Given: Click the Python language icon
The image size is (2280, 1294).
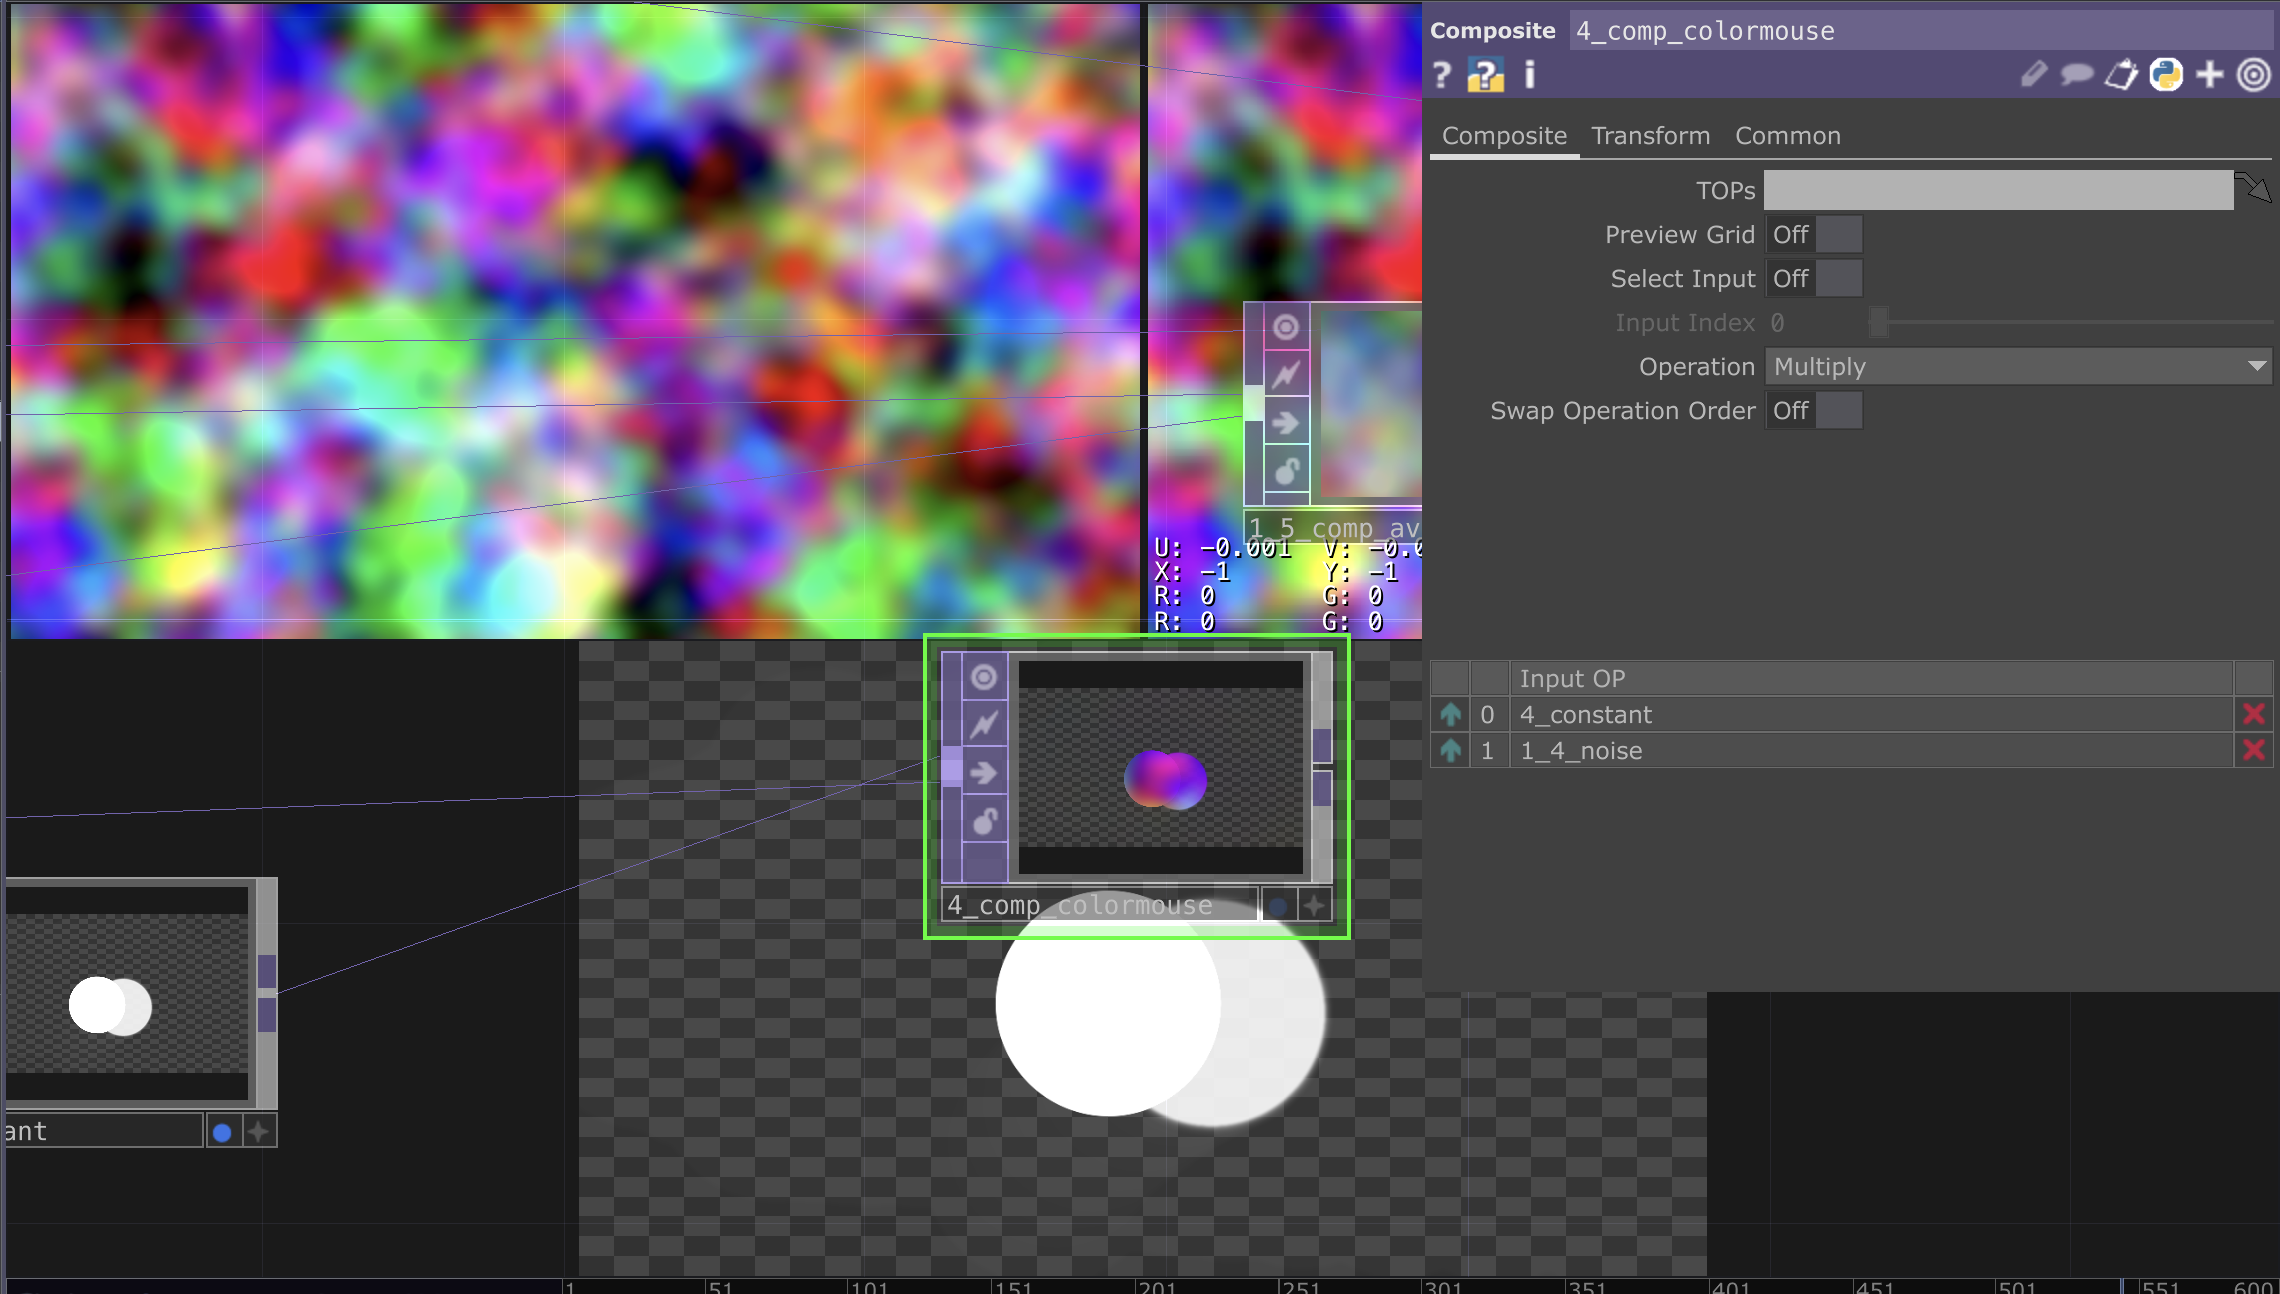Looking at the screenshot, I should [2166, 75].
